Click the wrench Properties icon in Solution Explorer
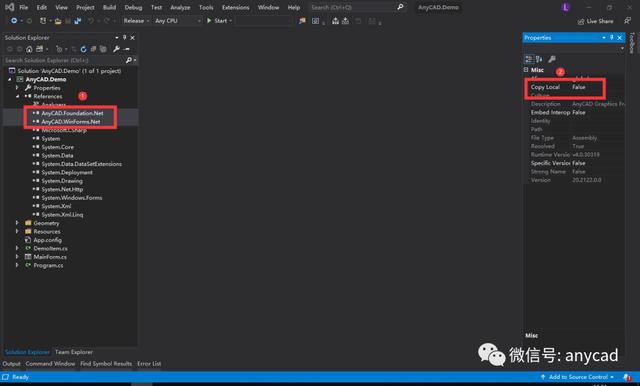 tap(116, 49)
